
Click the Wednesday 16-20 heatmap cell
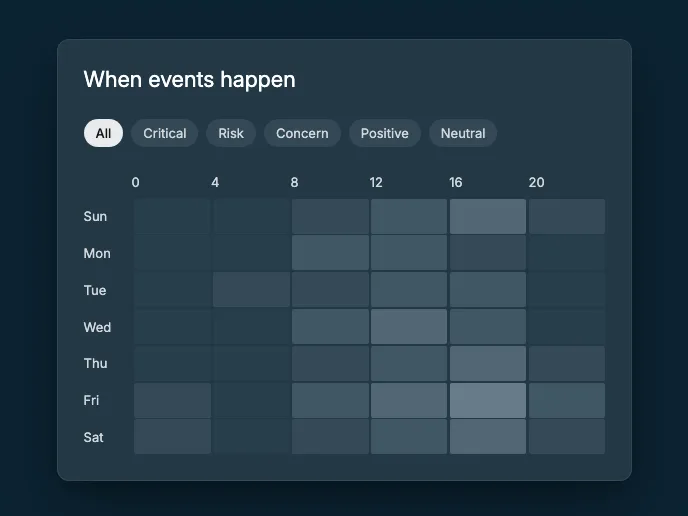coord(488,326)
